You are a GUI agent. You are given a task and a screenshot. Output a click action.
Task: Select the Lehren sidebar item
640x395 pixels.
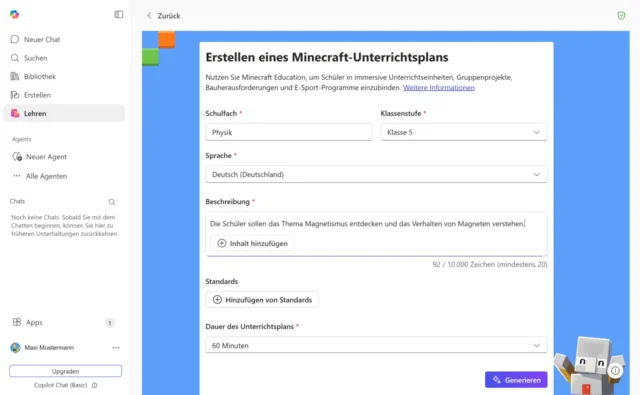point(64,113)
